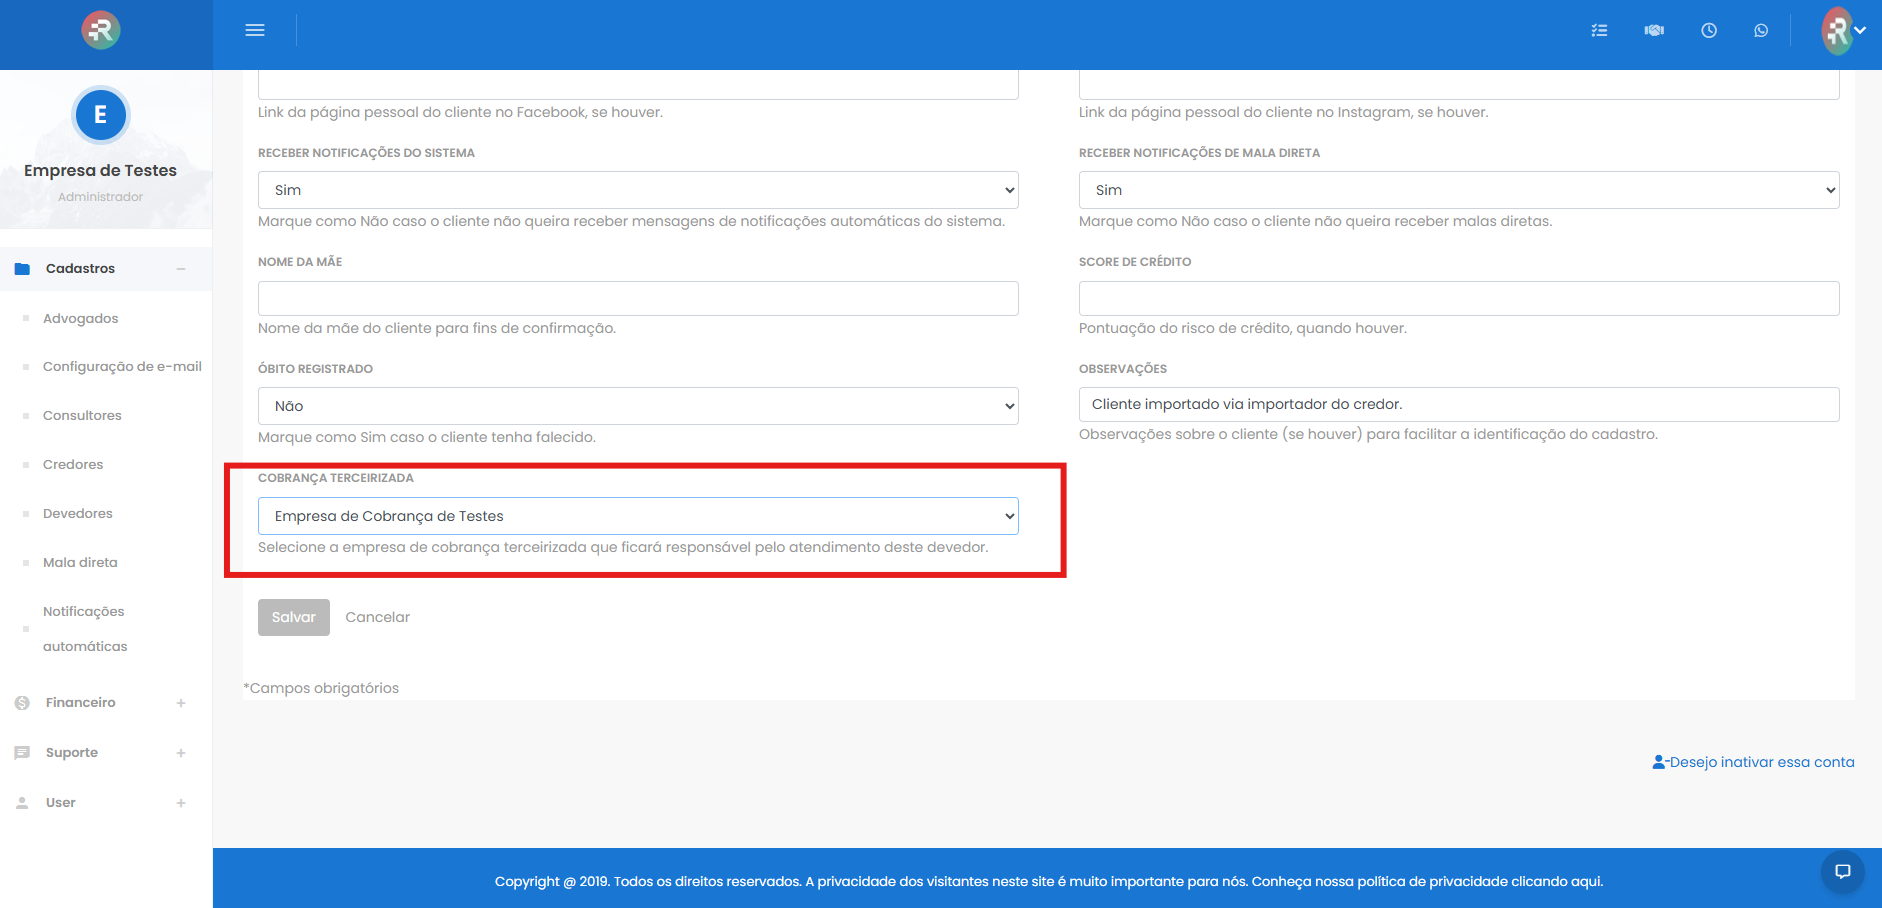1882x908 pixels.
Task: Click the hamburger menu icon
Action: (255, 30)
